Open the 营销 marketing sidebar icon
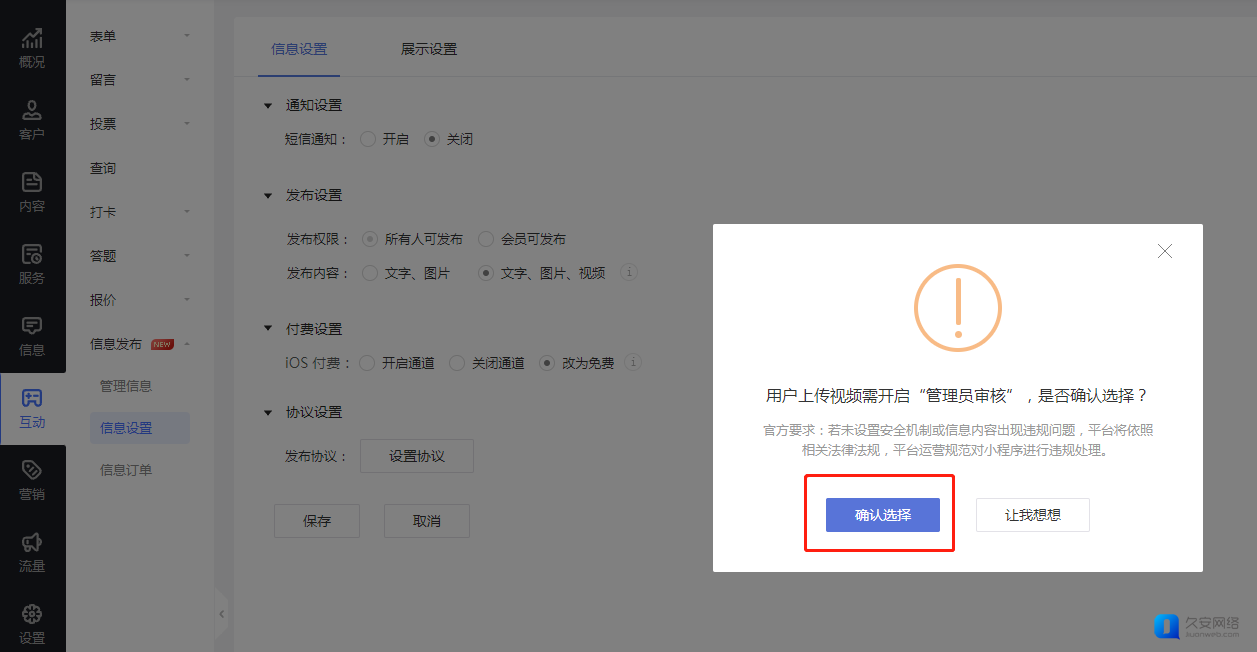The width and height of the screenshot is (1257, 652). 32,480
